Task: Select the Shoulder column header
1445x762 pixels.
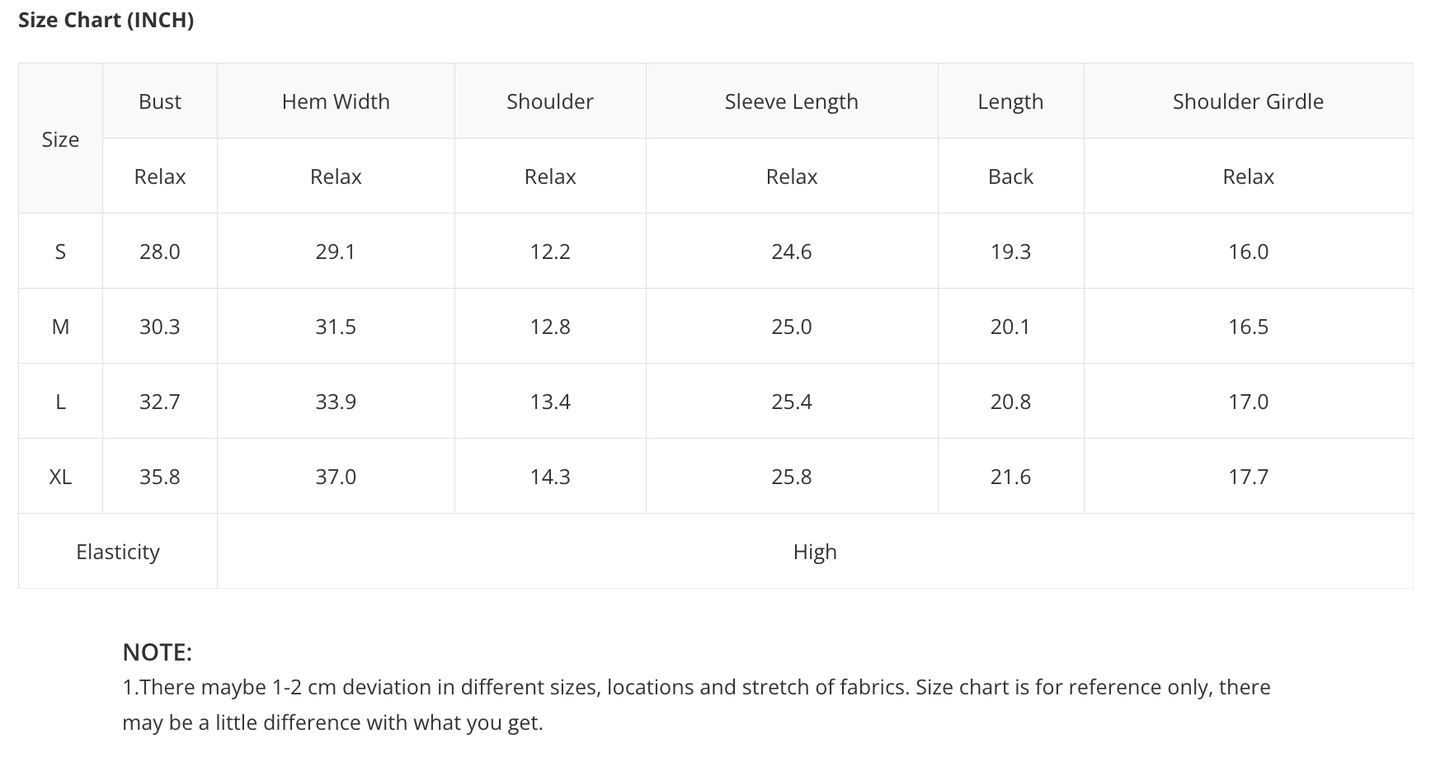Action: click(550, 101)
